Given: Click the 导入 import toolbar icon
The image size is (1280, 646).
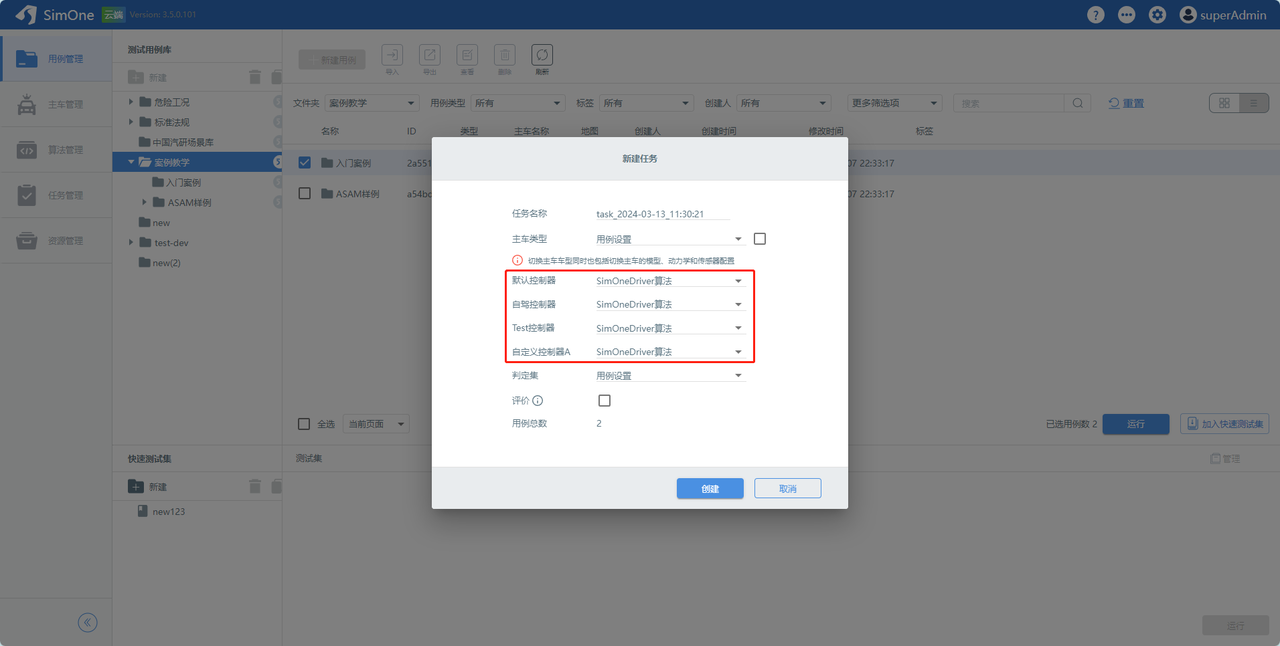Looking at the screenshot, I should pos(392,56).
